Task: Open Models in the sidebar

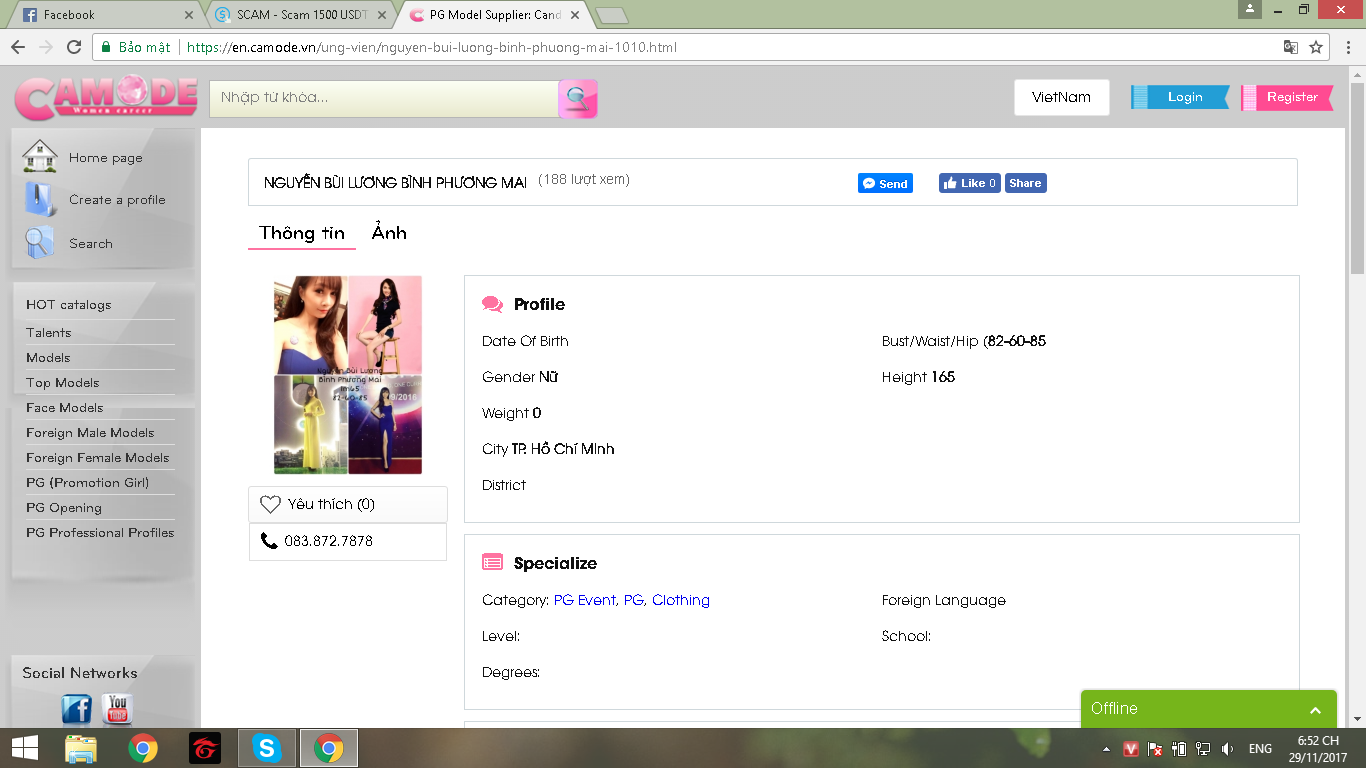Action: [x=48, y=357]
